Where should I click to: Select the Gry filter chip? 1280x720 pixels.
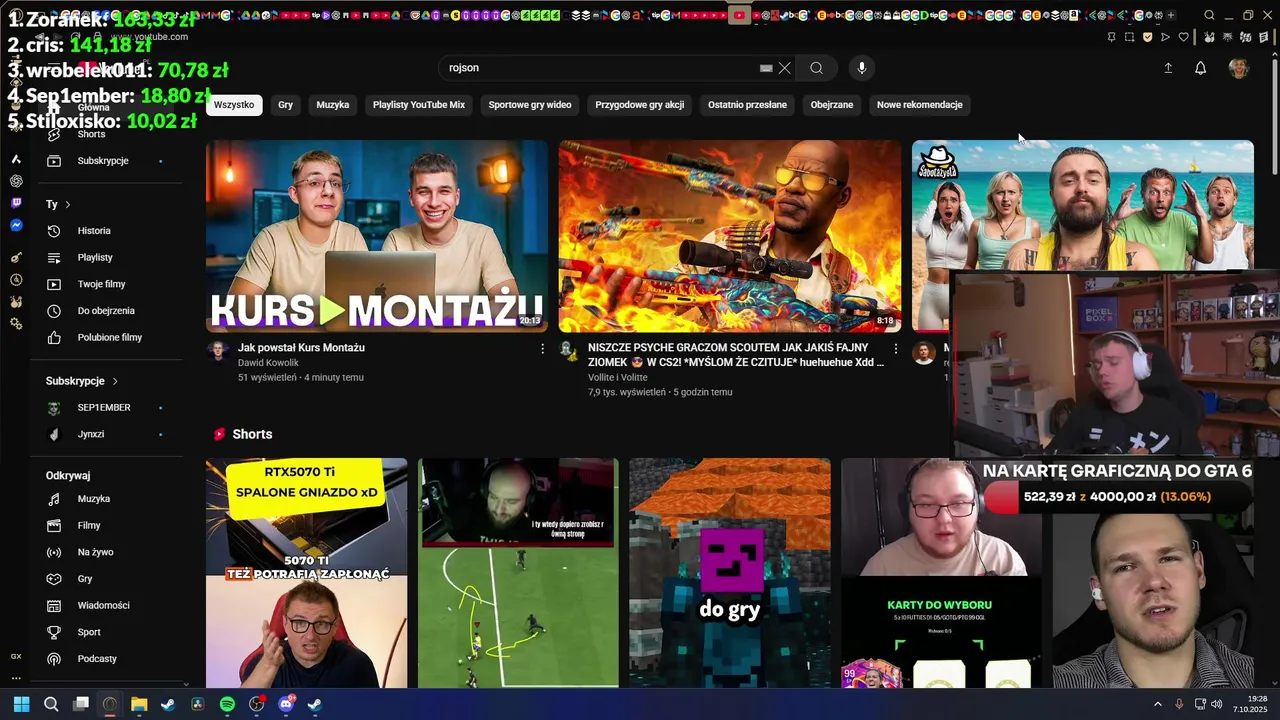pos(285,105)
